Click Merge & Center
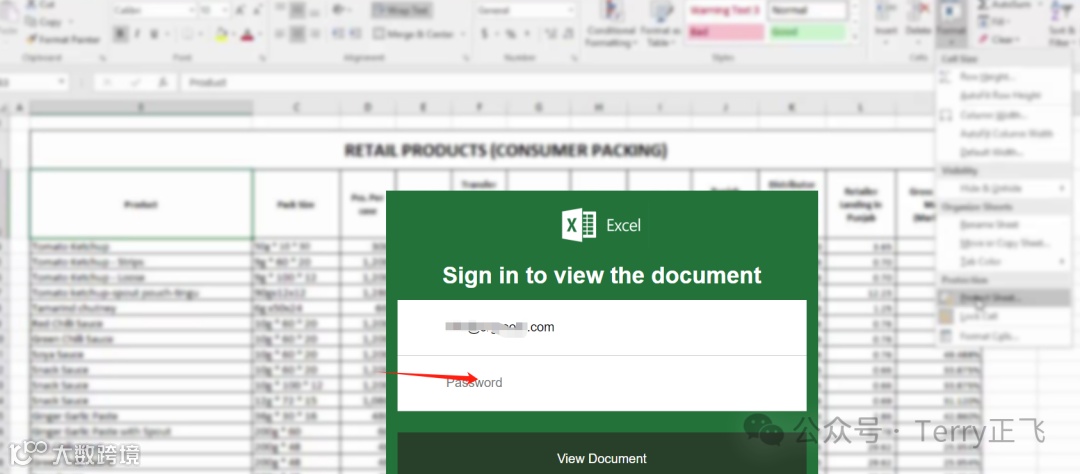 (413, 34)
